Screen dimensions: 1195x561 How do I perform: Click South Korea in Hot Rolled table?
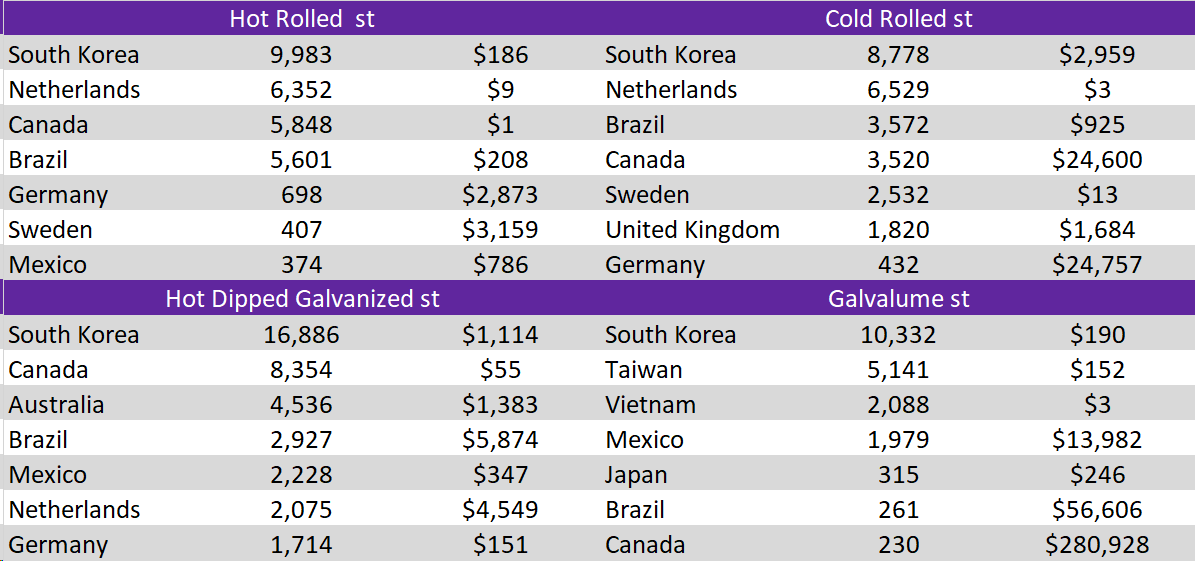tap(74, 55)
